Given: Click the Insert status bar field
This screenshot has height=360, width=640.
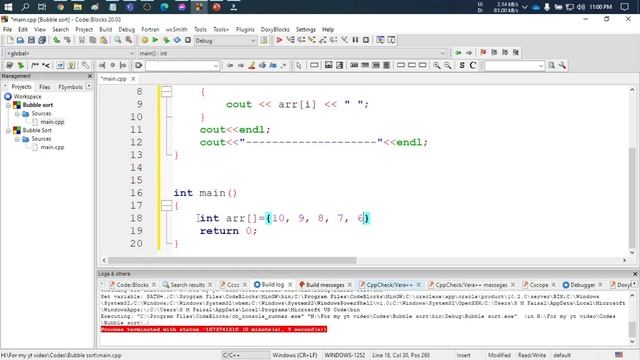Looking at the screenshot, I should (464, 355).
